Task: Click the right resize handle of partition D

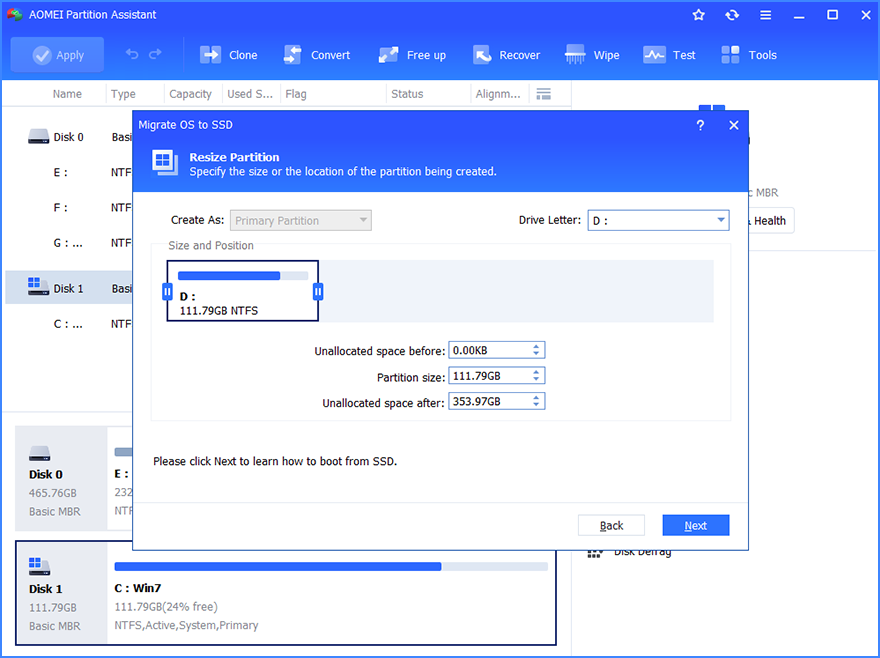Action: pos(318,291)
